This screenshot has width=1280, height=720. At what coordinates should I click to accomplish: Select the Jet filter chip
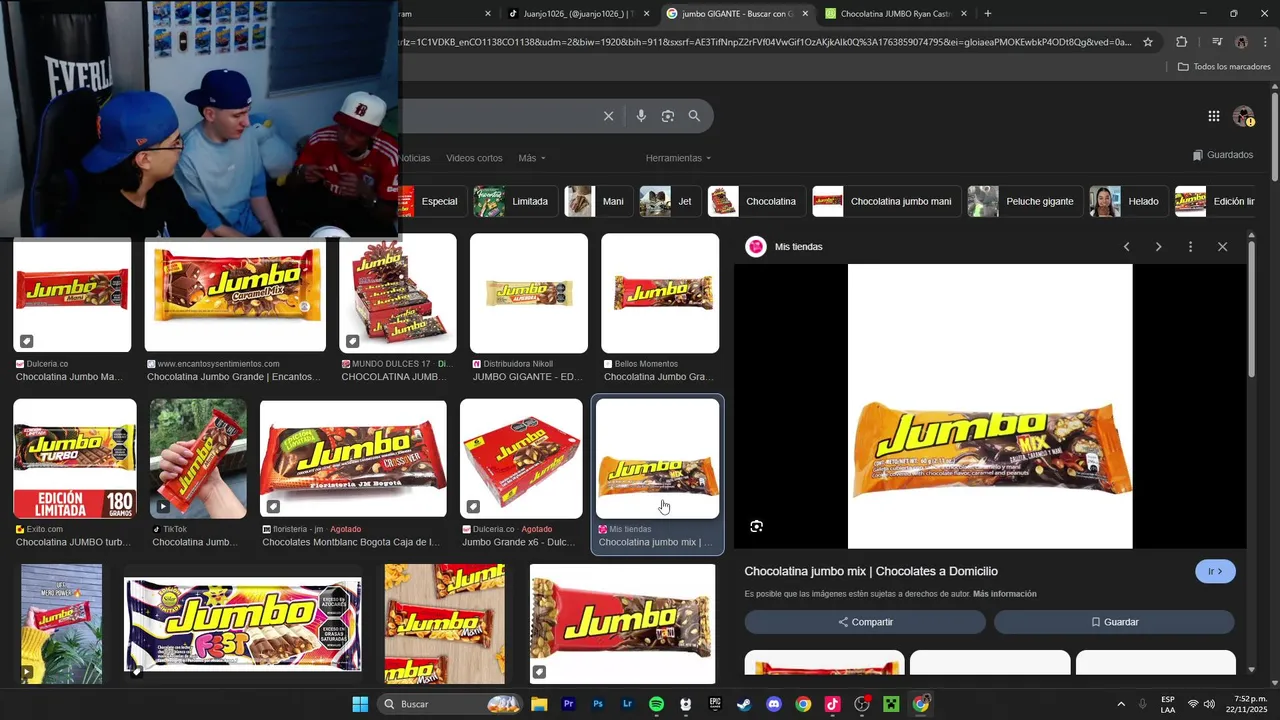tap(669, 201)
